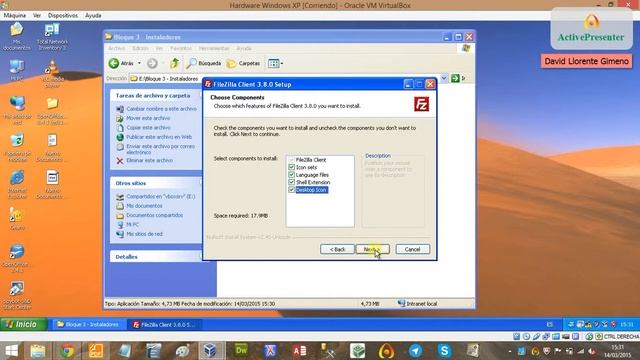Viewport: 640px width, 360px height.
Task: Open Total Network Inventory 3 desktop icon
Action: [52, 36]
